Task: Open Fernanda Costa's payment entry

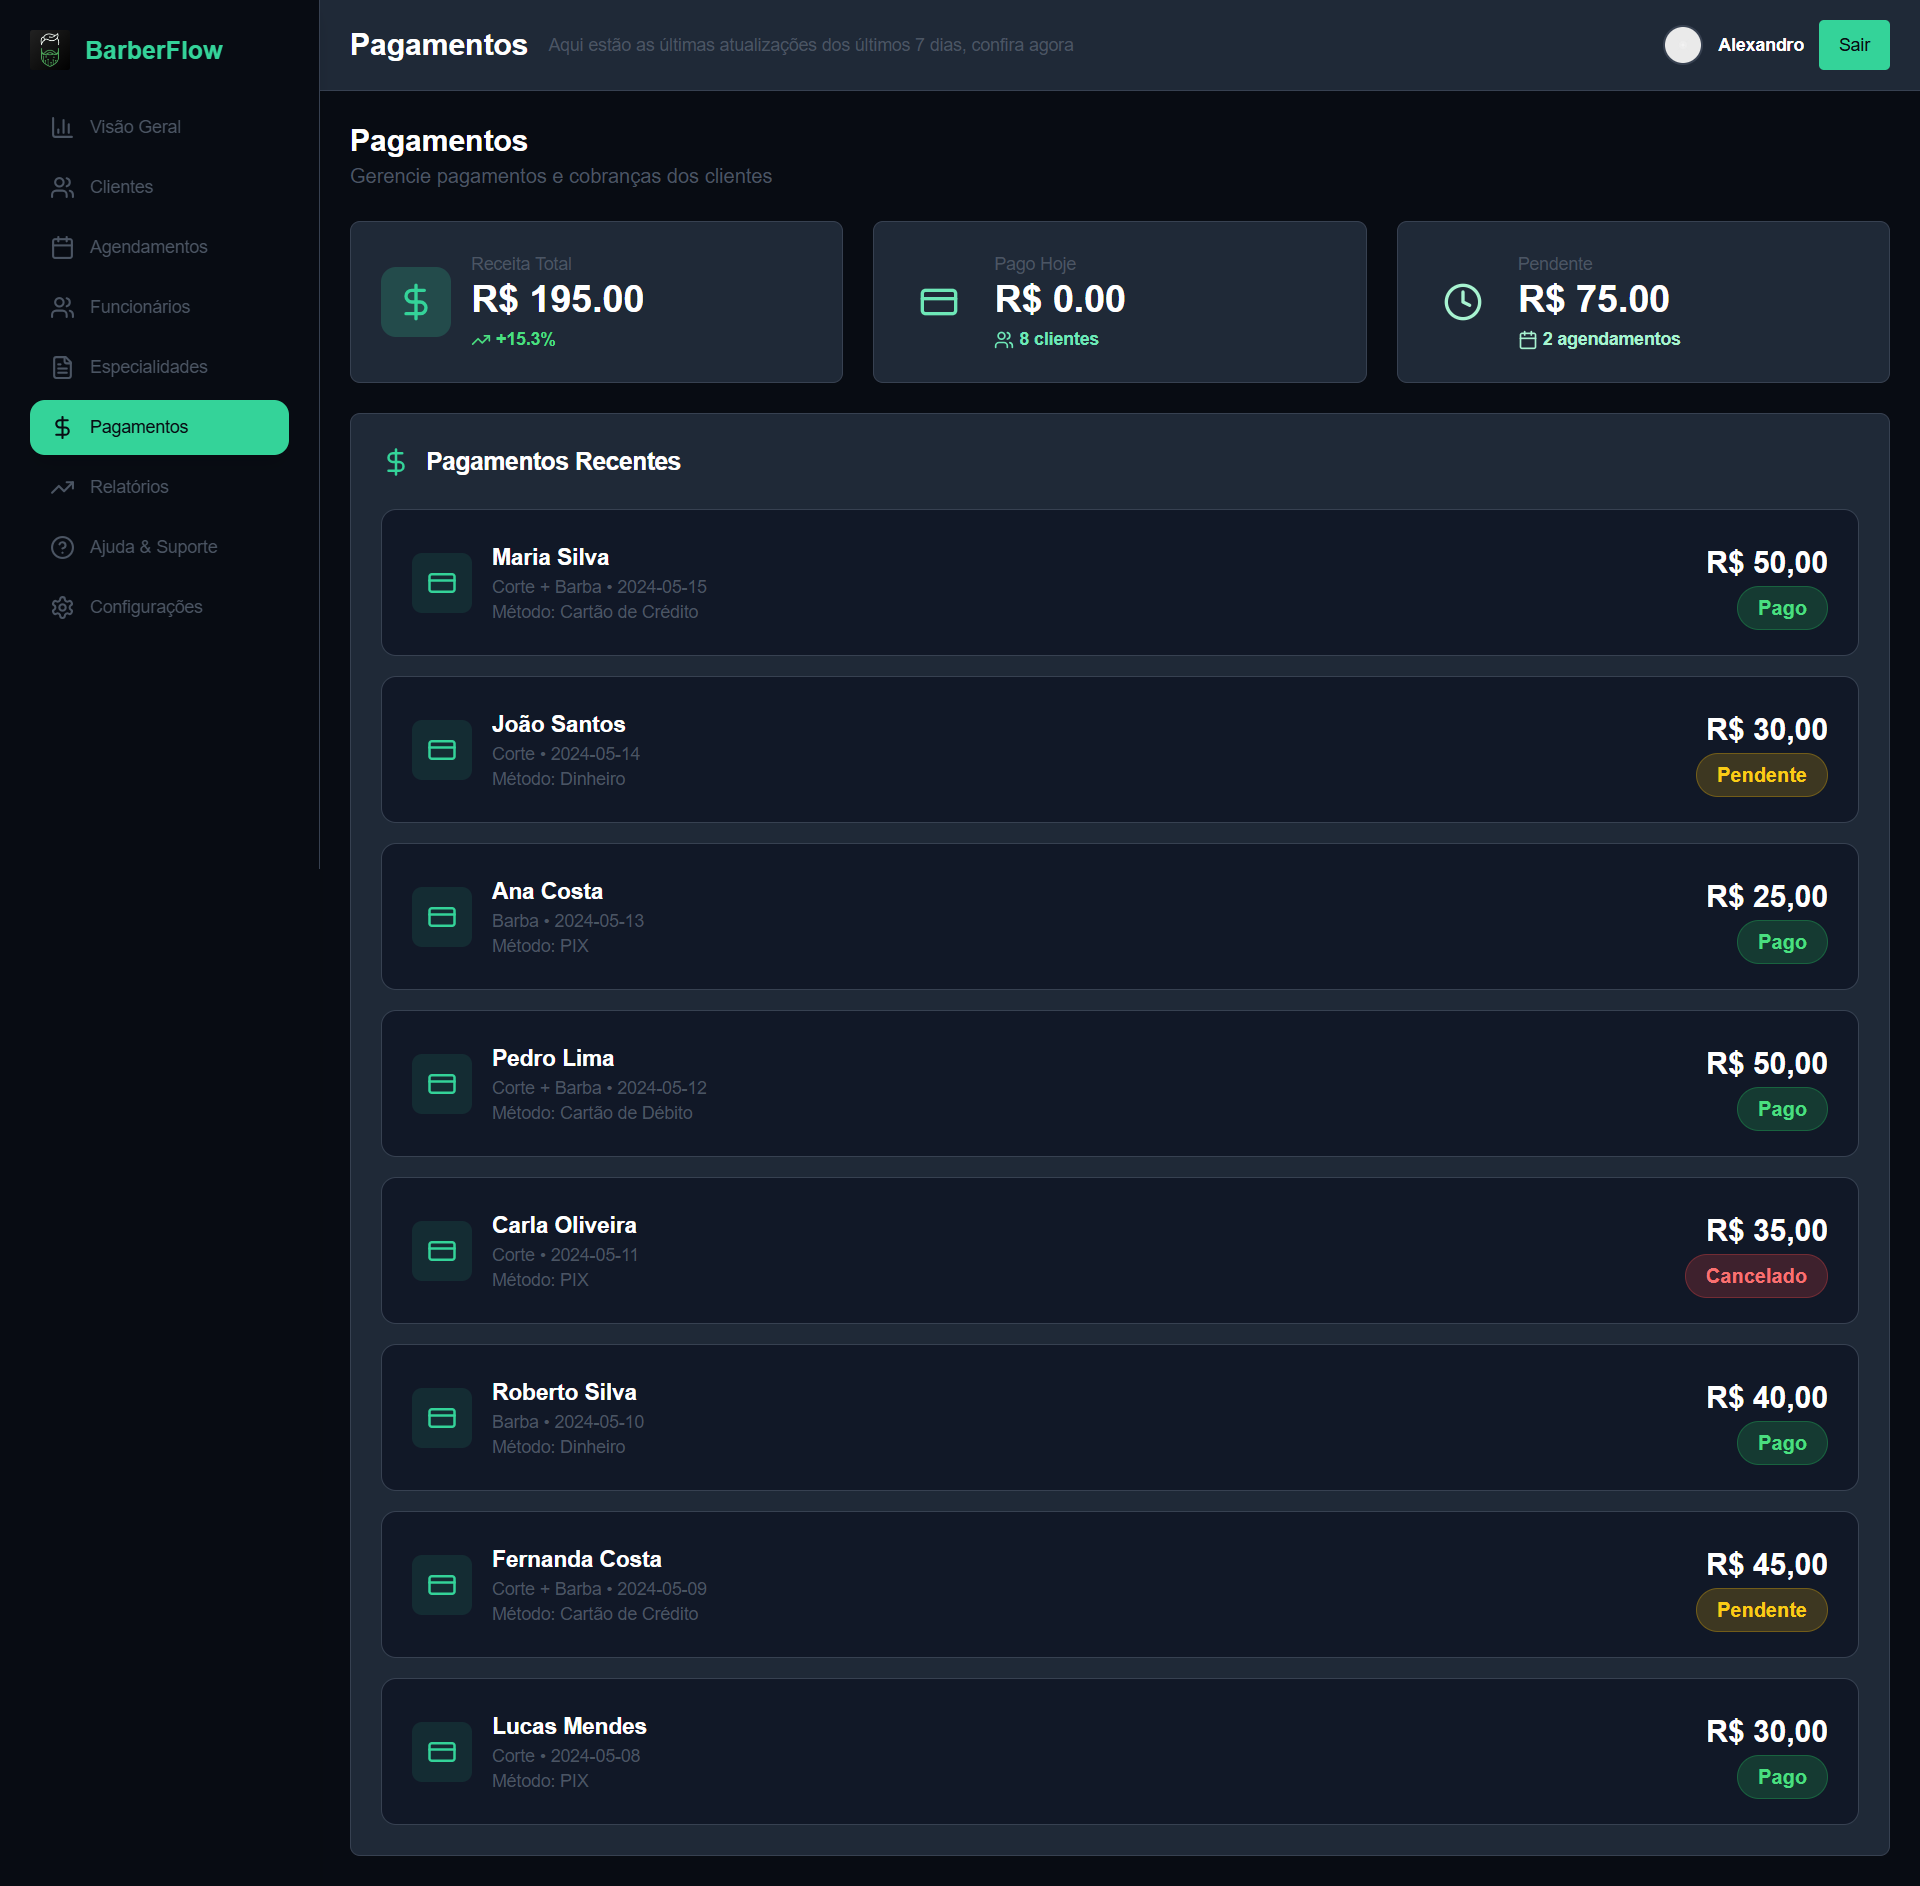Action: tap(1118, 1584)
